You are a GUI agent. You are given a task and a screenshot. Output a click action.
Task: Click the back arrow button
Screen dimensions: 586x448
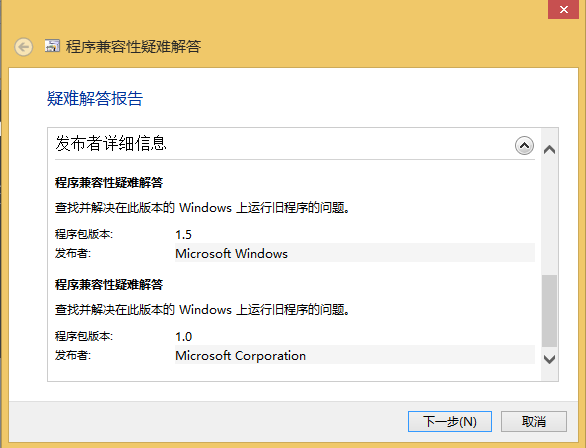24,47
